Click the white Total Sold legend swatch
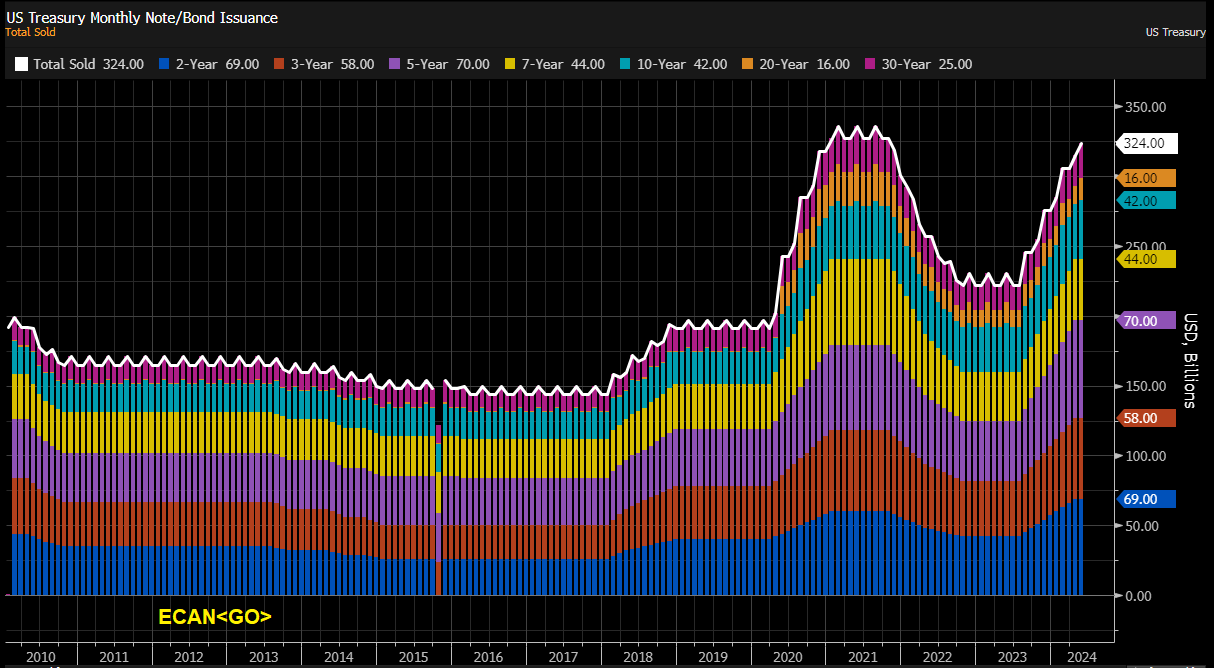 click(22, 64)
